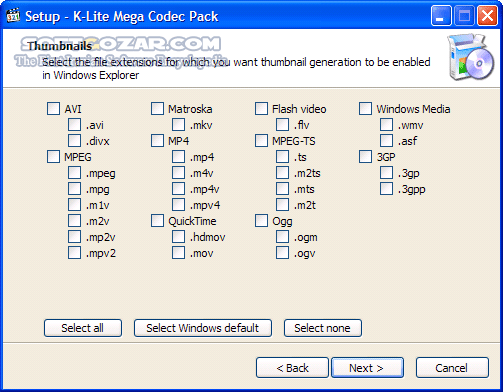Check the .flv extension
Screen dimensions: 503x392
(282, 125)
